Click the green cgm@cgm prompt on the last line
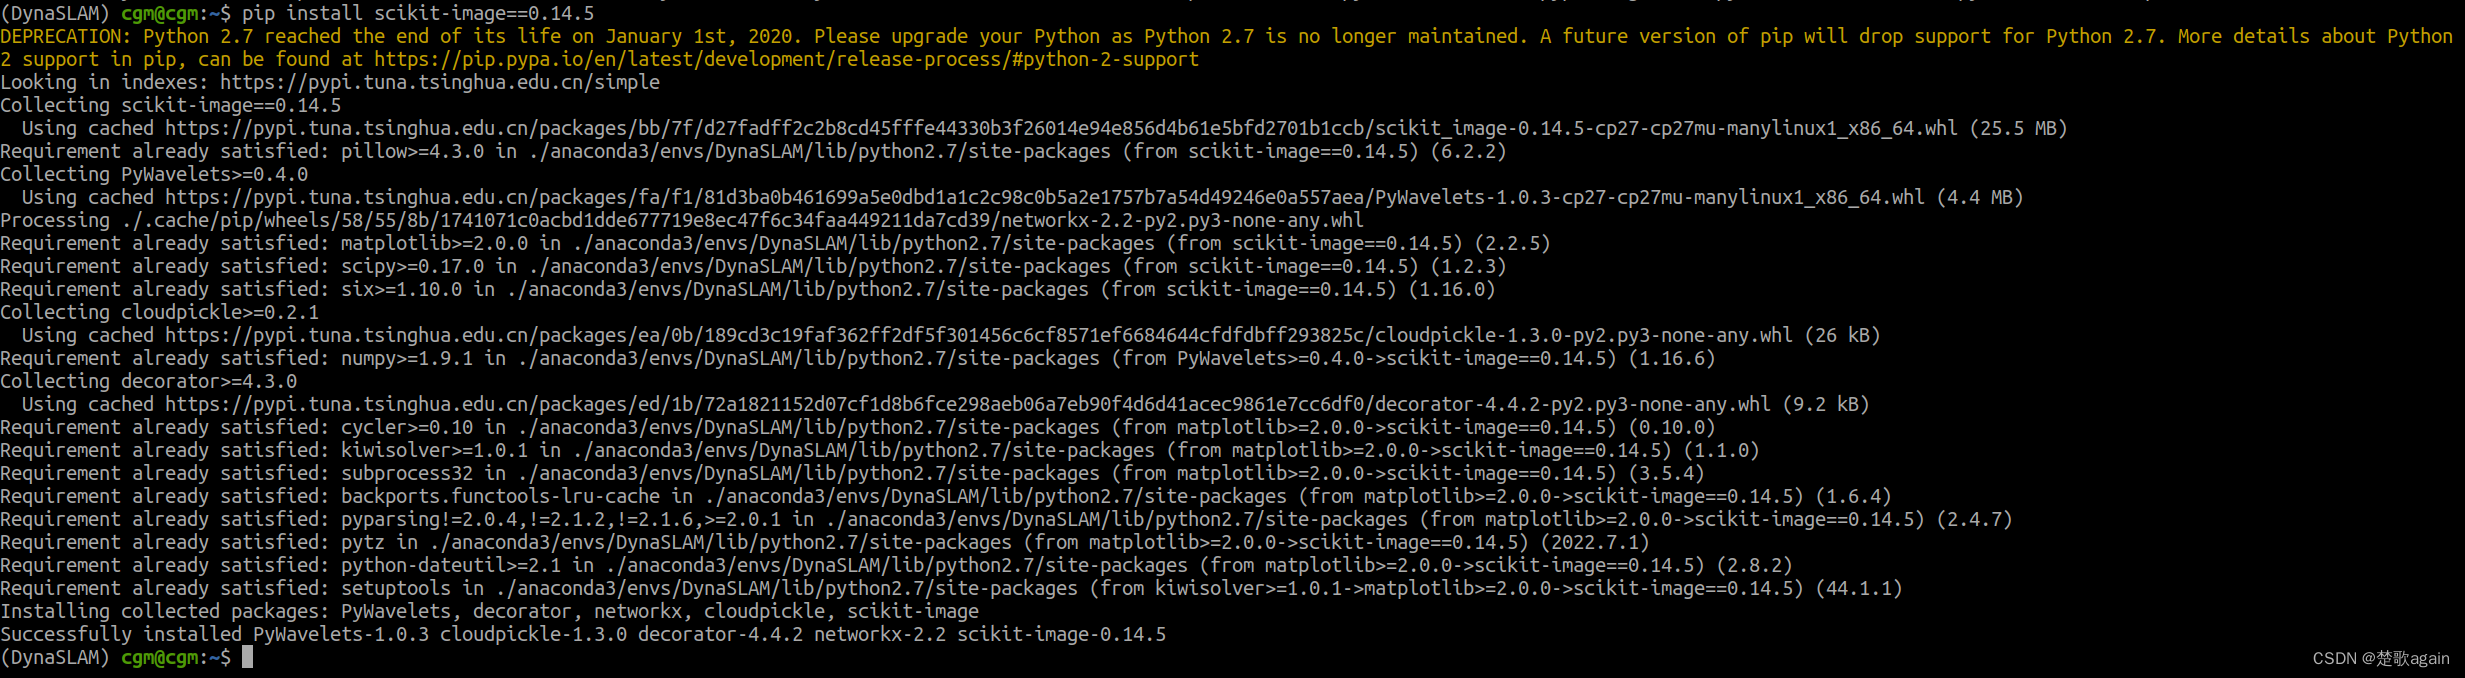Viewport: 2465px width, 678px height. coord(165,657)
